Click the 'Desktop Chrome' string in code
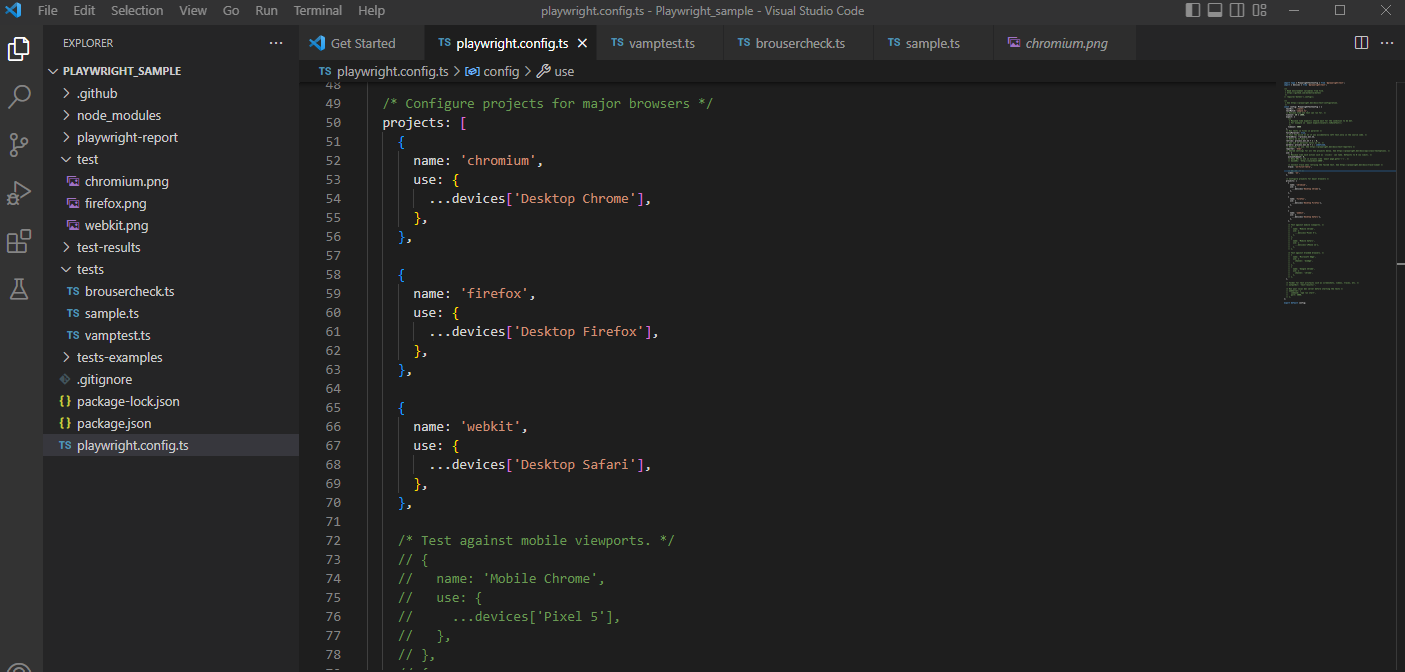 point(575,199)
